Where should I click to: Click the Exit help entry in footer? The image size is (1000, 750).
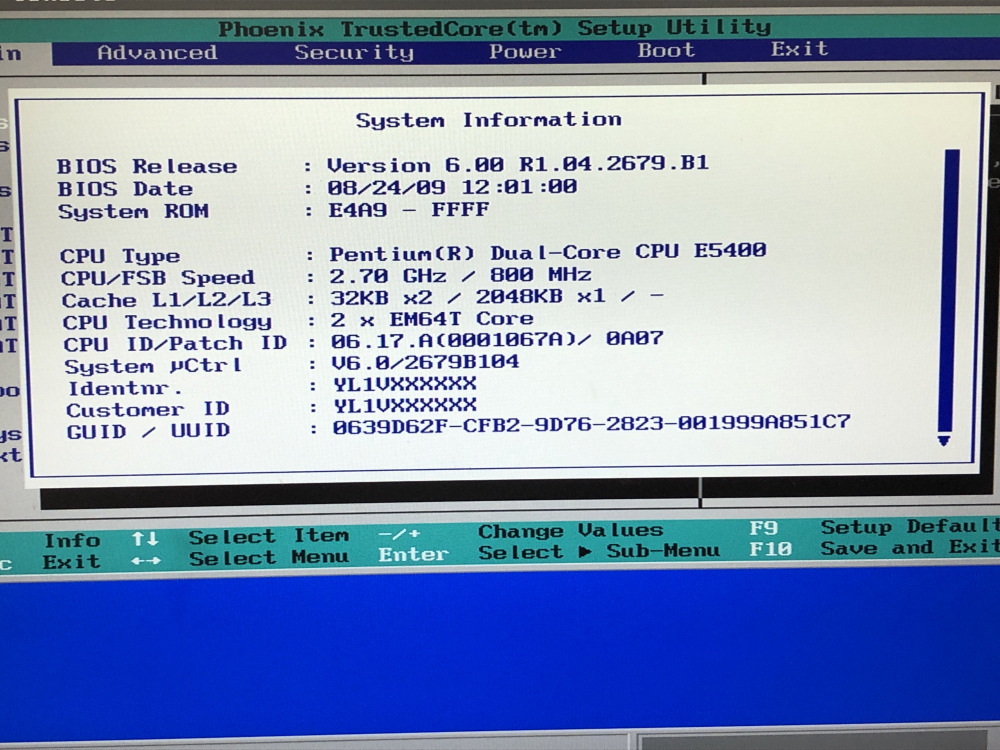(x=71, y=562)
